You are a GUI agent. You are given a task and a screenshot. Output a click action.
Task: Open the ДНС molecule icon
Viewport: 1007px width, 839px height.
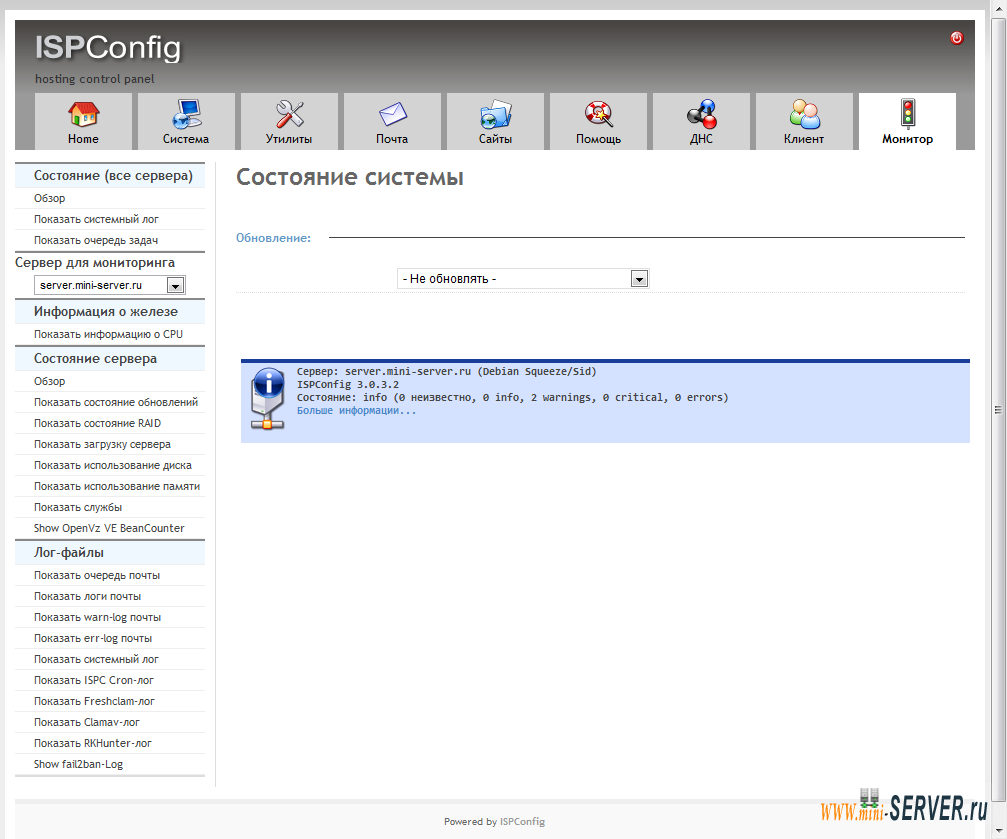coord(701,114)
